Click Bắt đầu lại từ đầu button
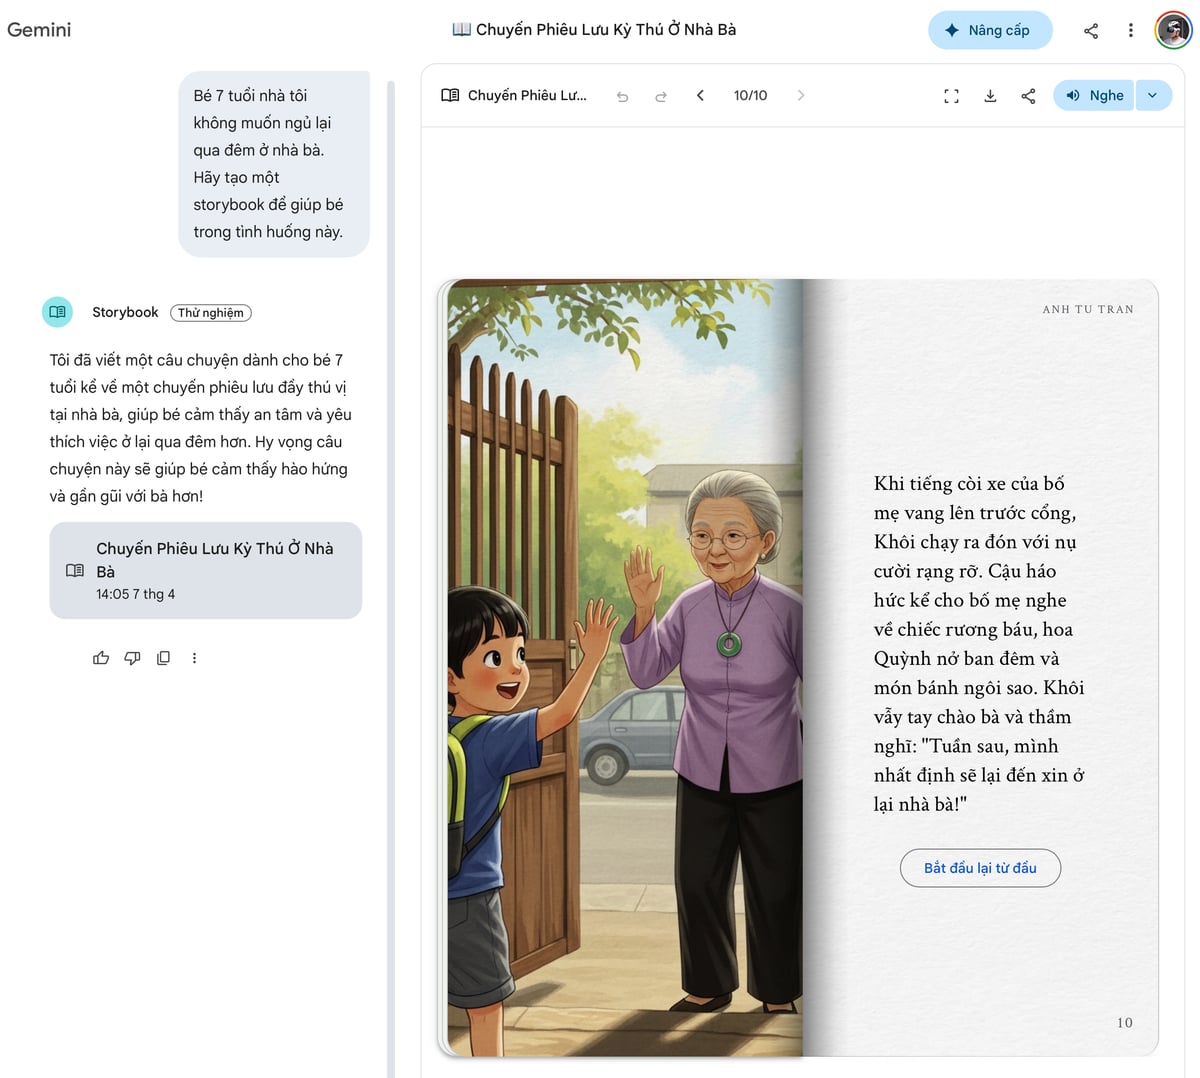Image resolution: width=1200 pixels, height=1078 pixels. (x=980, y=868)
